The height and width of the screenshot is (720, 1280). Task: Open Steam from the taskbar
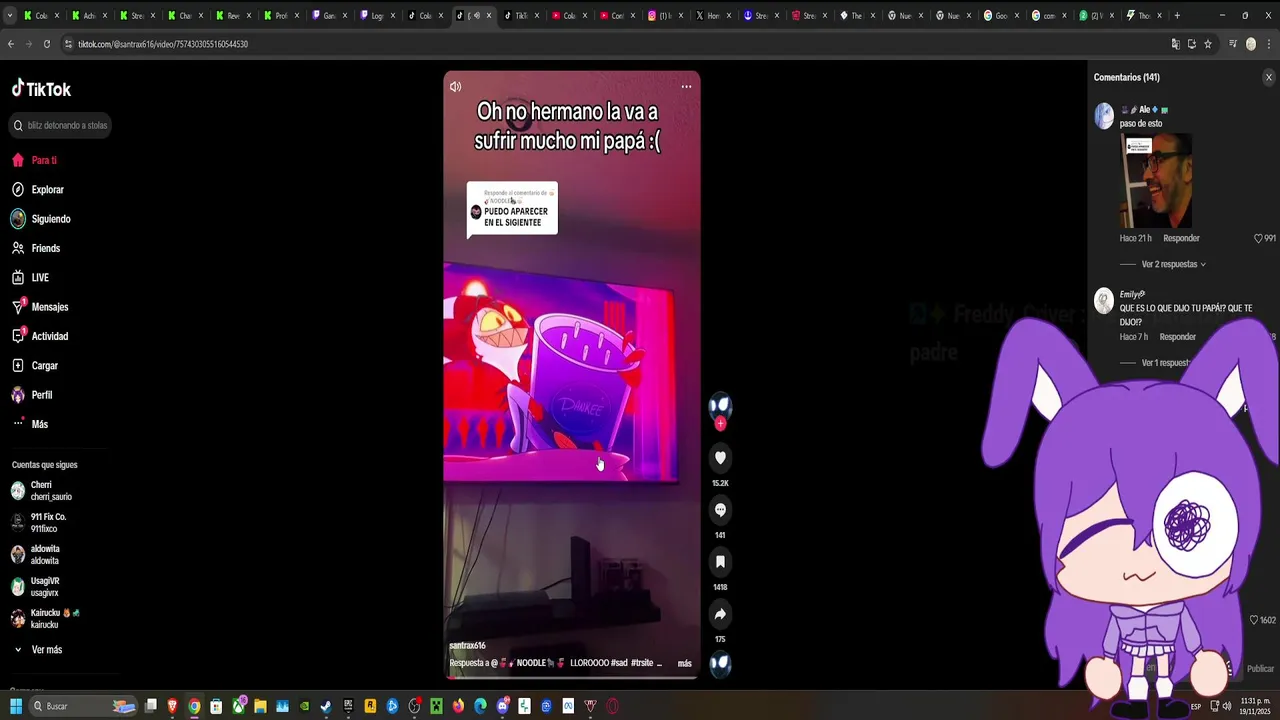pos(326,706)
